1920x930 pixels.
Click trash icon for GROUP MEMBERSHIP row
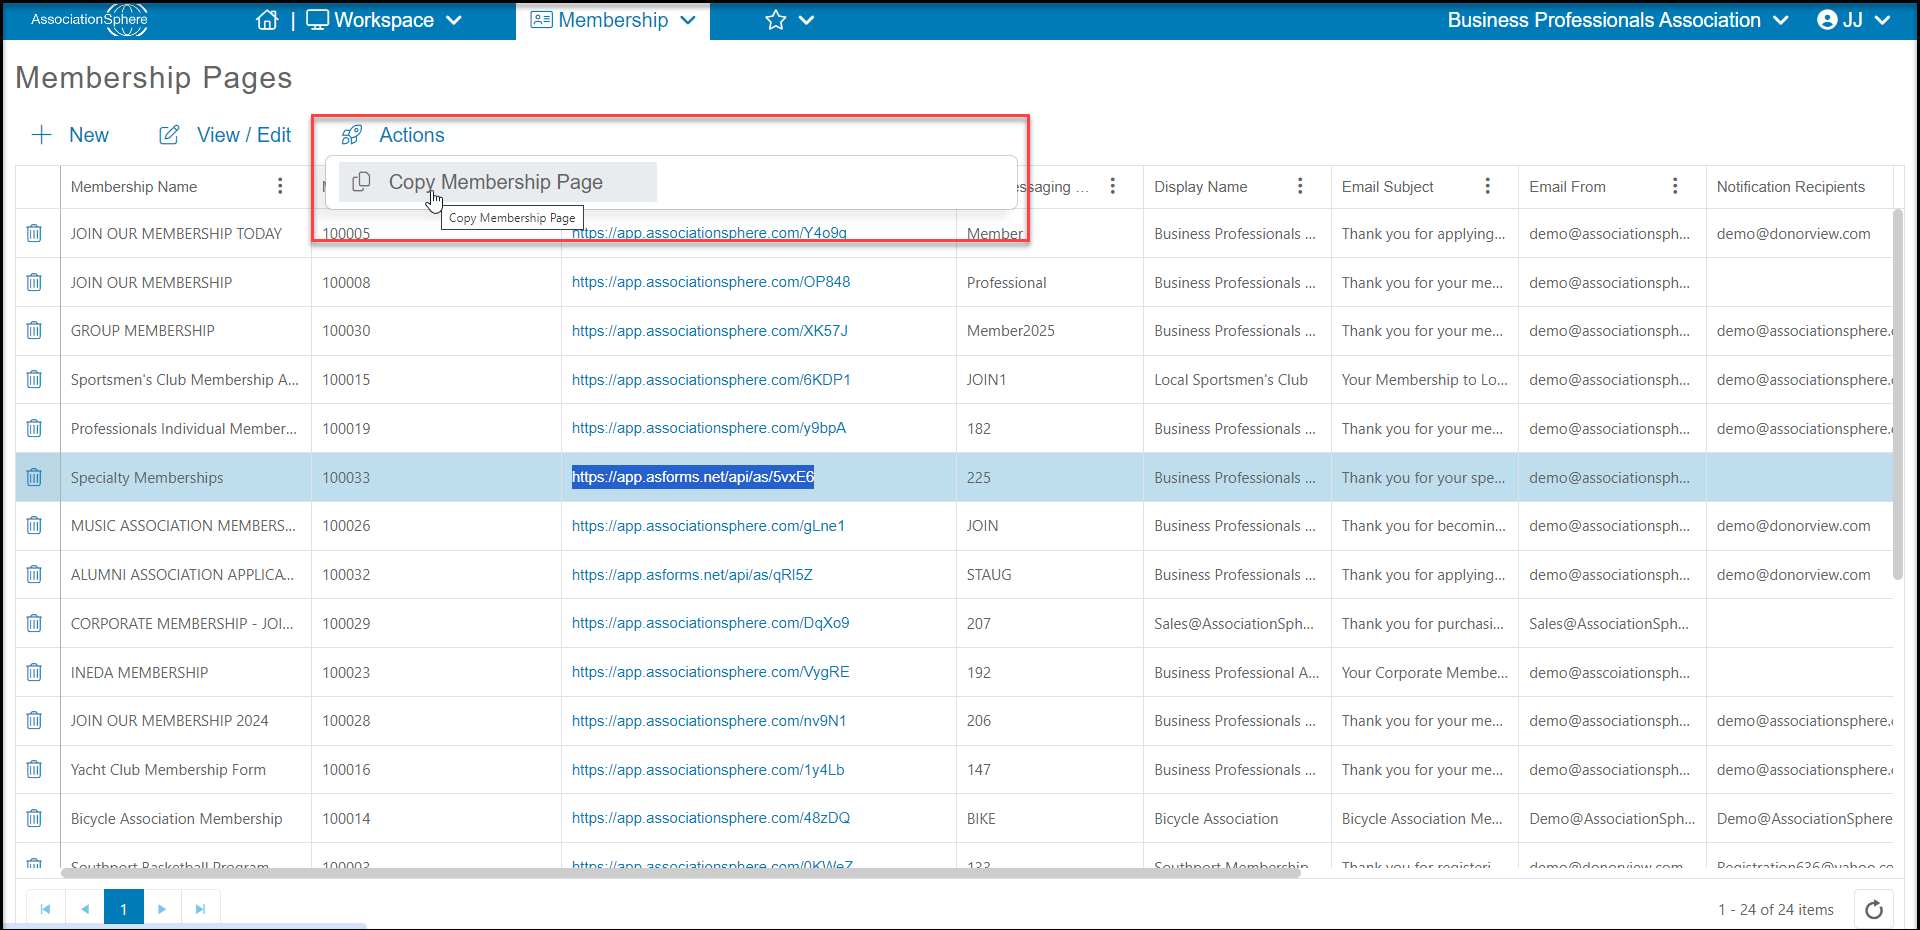tap(34, 330)
